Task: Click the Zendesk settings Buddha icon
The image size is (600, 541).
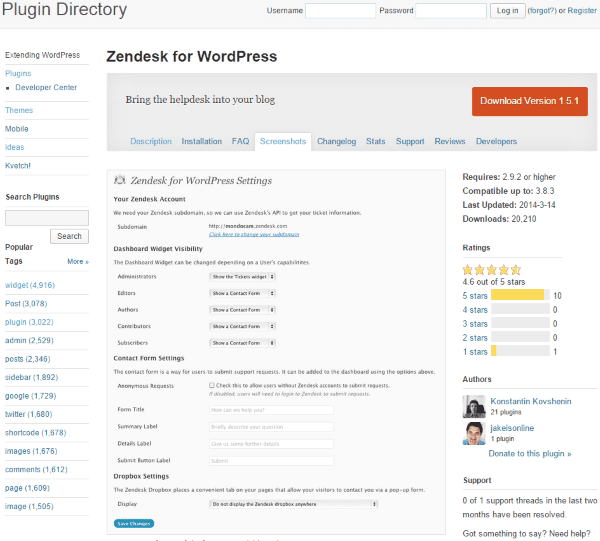Action: [x=120, y=180]
